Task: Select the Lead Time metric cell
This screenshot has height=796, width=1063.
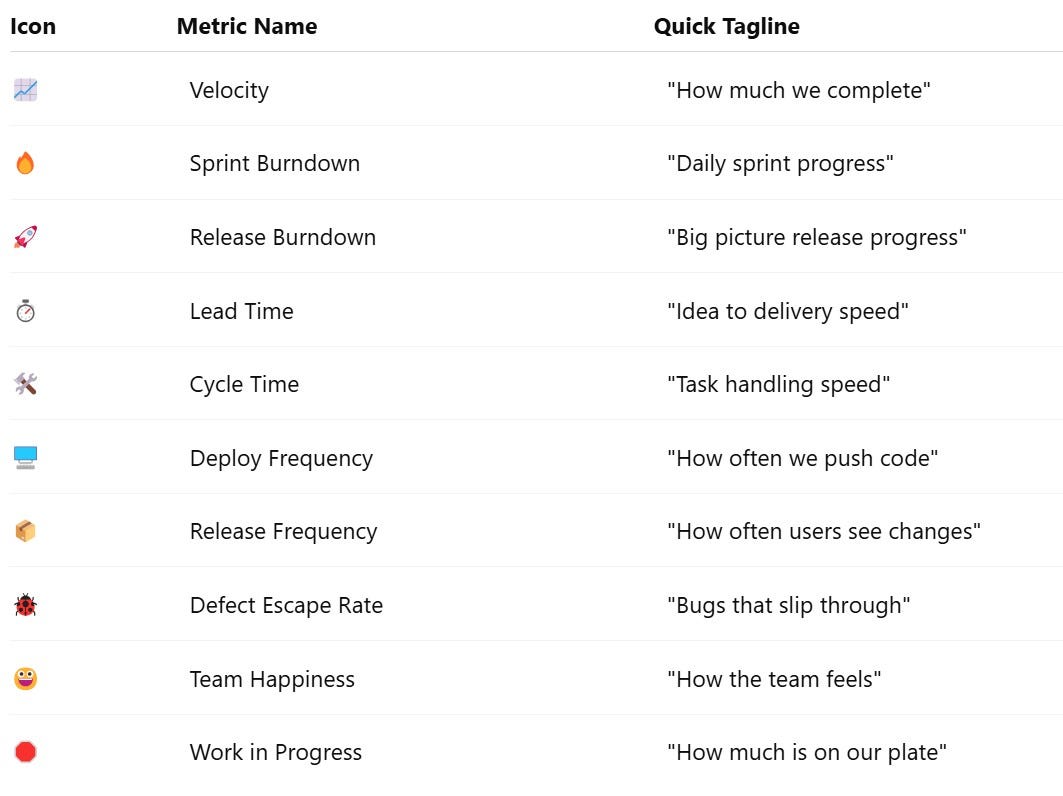Action: 241,311
